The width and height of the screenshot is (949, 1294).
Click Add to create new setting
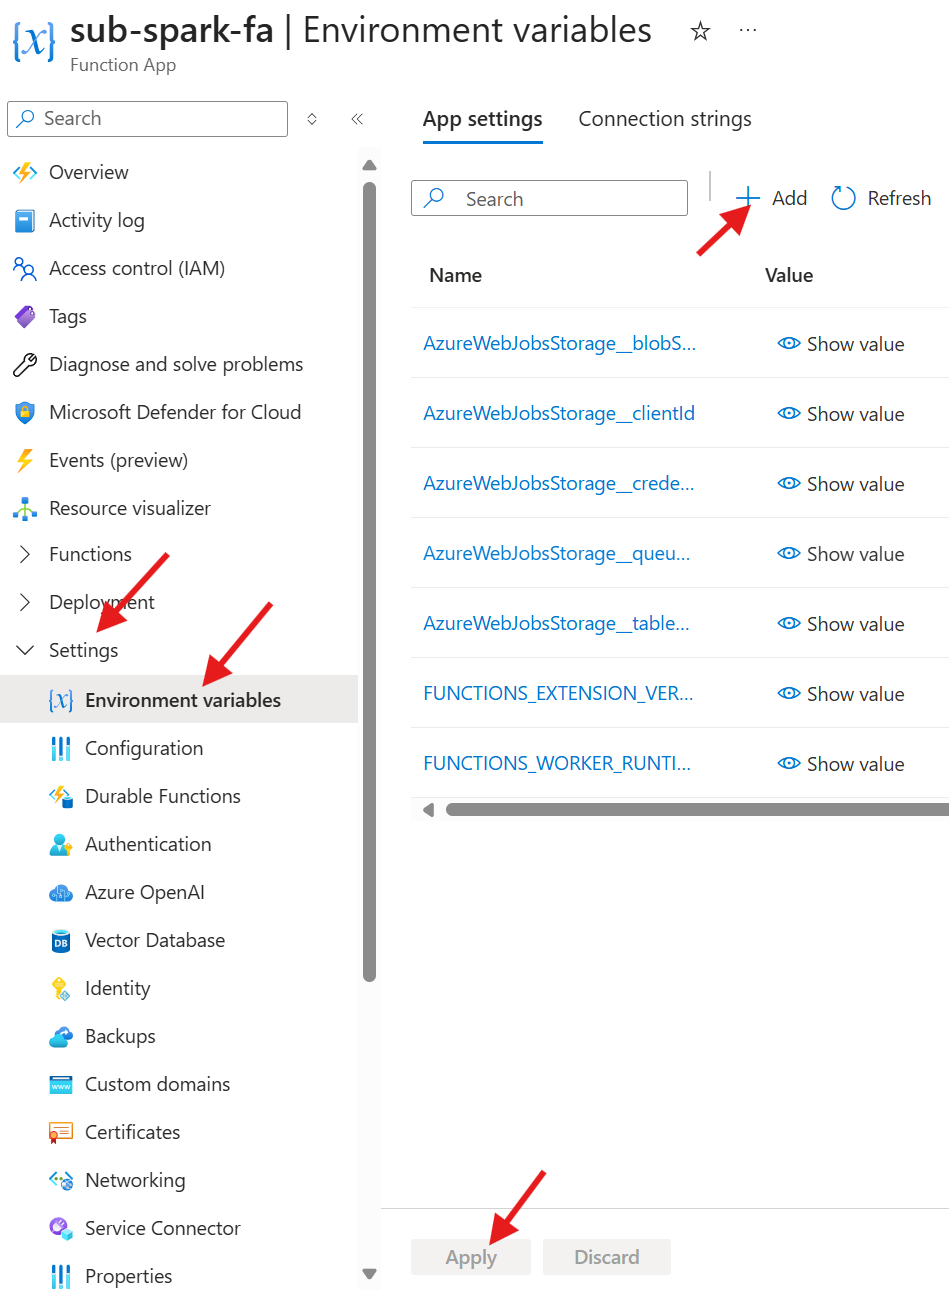pos(772,198)
